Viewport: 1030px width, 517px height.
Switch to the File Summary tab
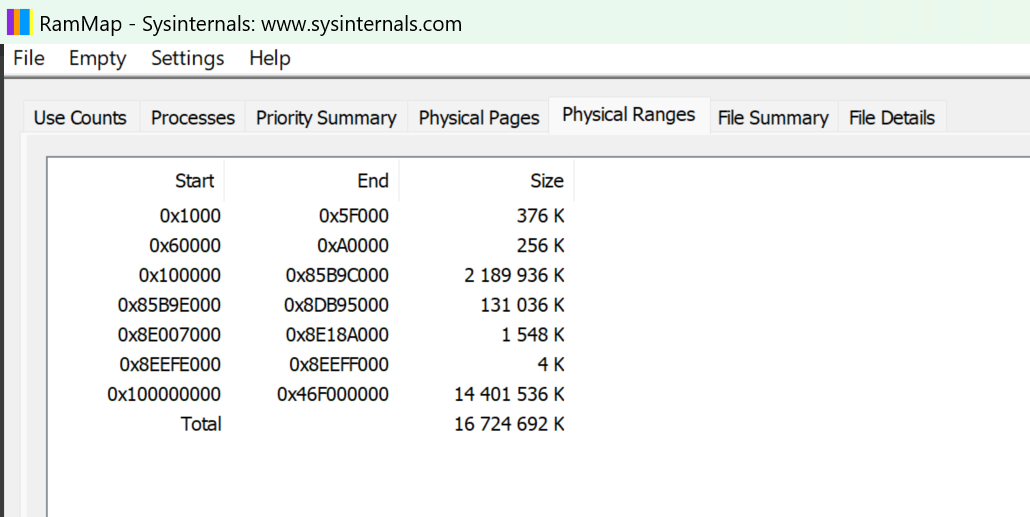(773, 118)
